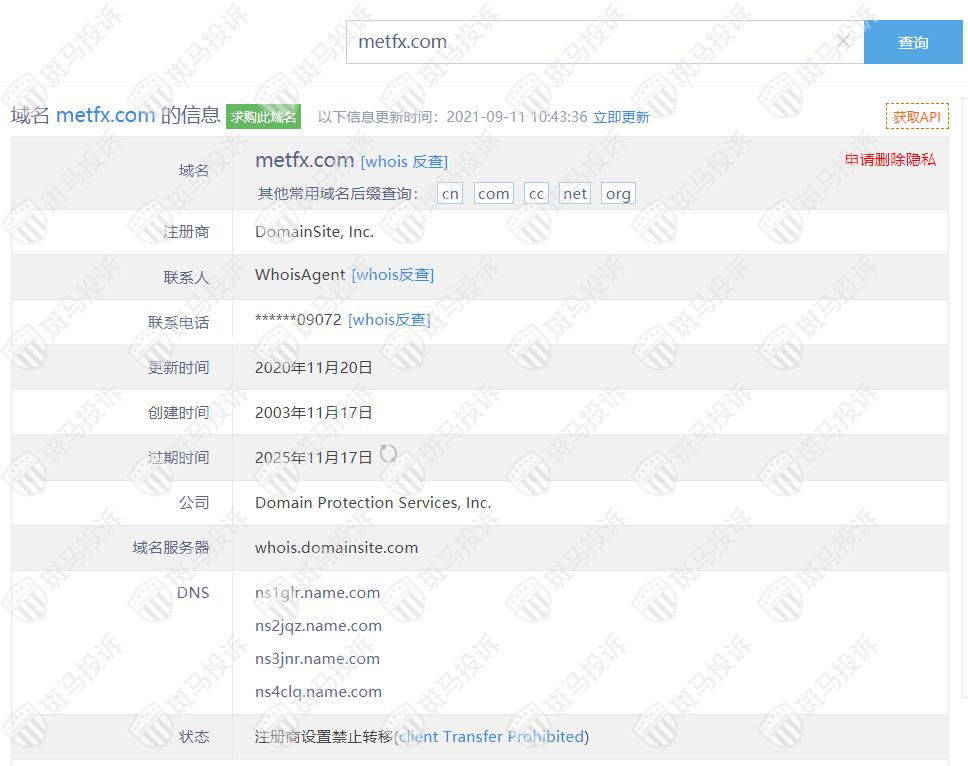Click the page's vertical scrollbar on the right

pos(964,400)
